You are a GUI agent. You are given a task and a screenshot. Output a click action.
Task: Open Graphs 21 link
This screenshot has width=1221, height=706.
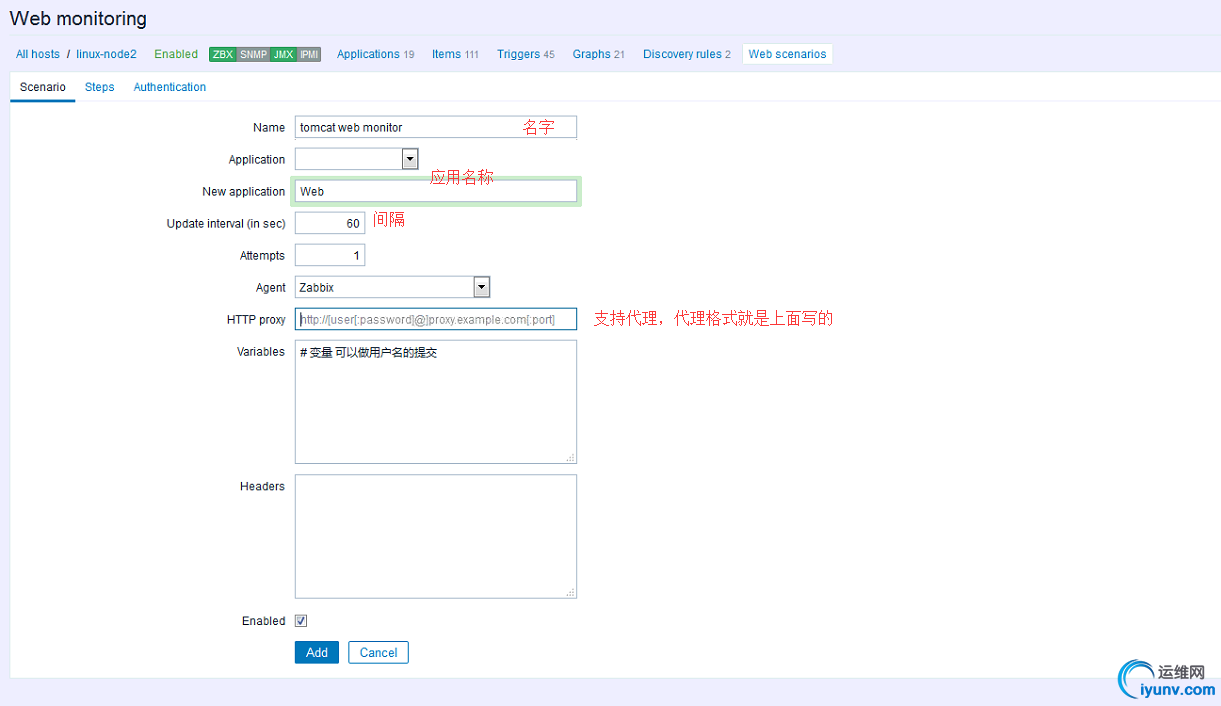[599, 54]
